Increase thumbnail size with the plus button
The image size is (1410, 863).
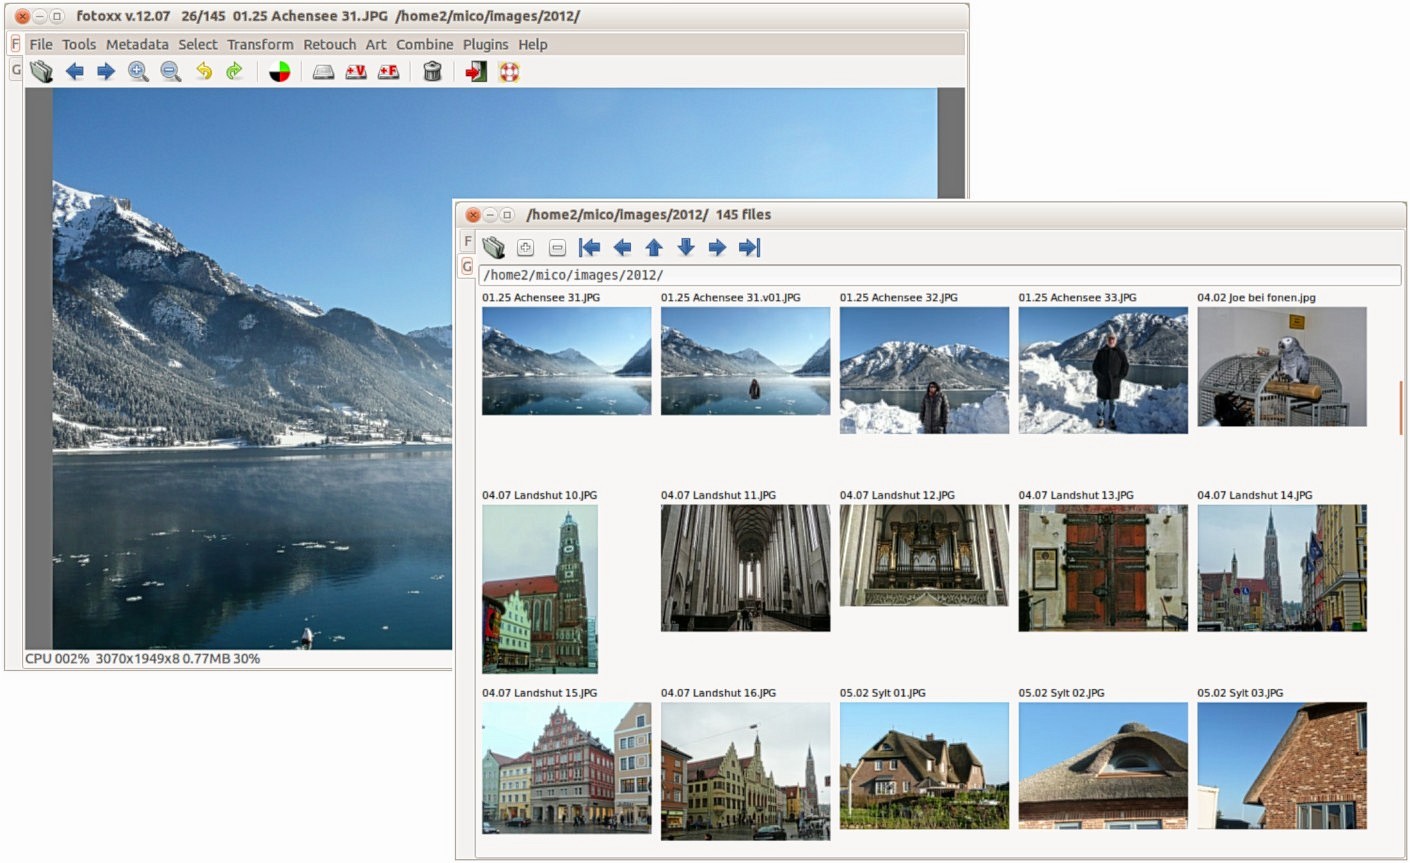pos(525,247)
